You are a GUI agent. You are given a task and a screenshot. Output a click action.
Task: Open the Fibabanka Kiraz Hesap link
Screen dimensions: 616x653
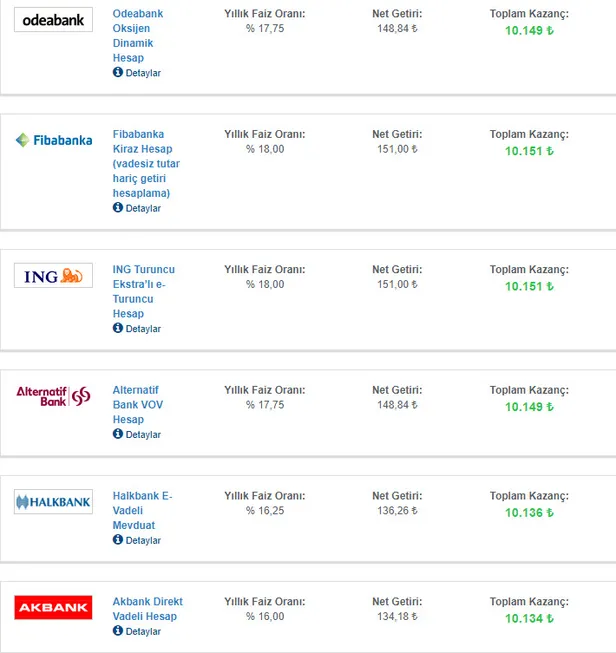[x=146, y=163]
